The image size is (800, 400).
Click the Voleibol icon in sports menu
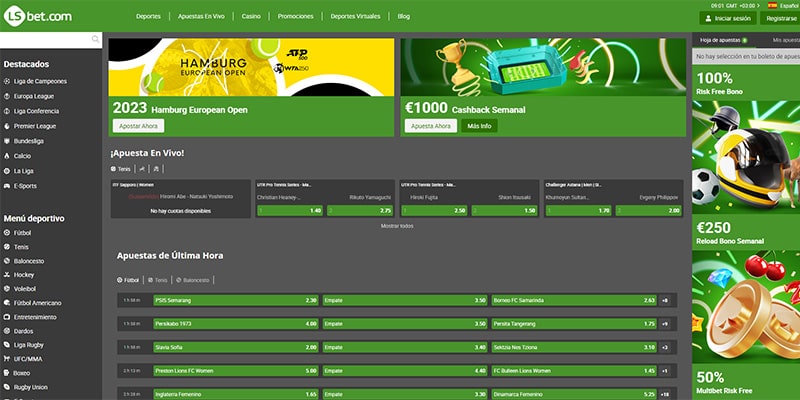[x=7, y=289]
